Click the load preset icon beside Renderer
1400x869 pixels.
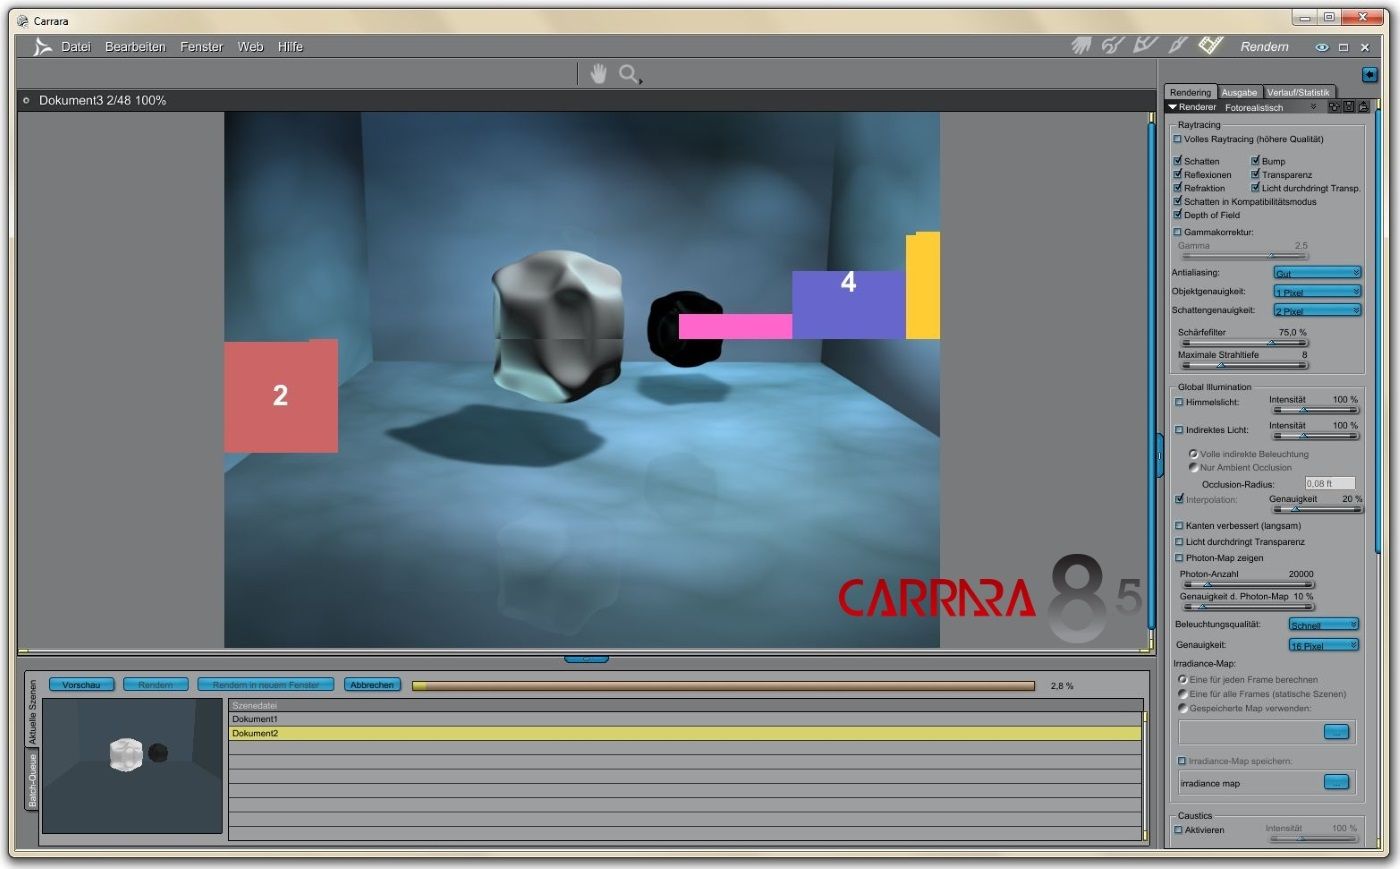[1362, 107]
